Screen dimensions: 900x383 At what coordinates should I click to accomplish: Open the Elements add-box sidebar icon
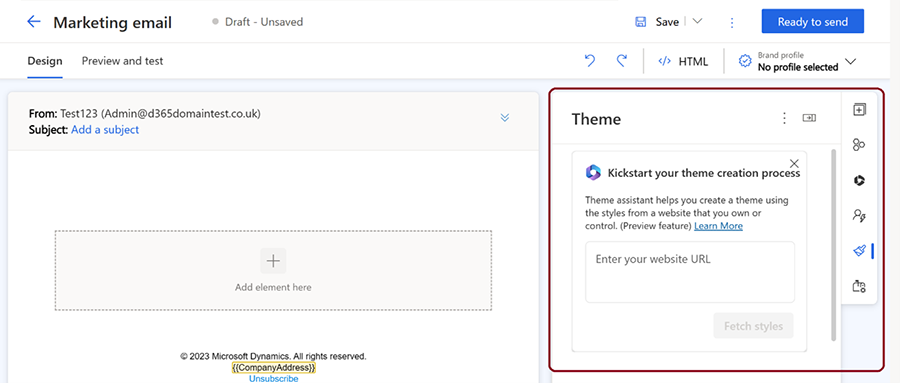point(859,109)
